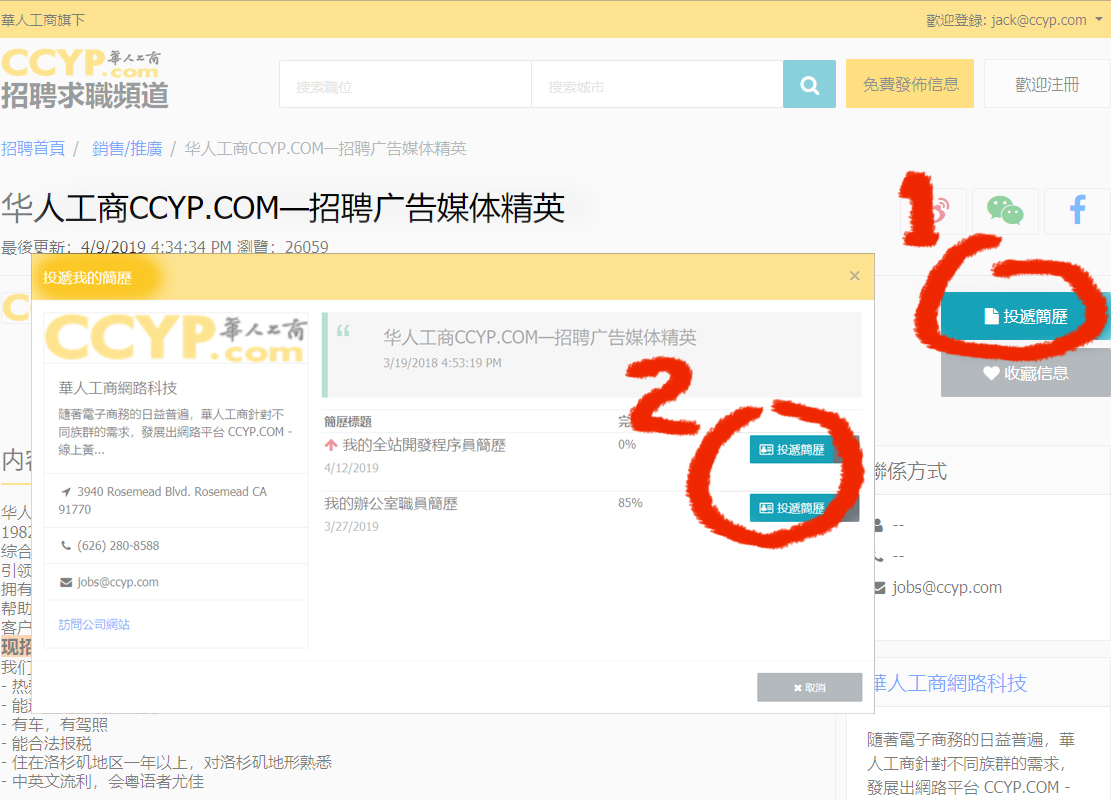Share the job via the Facebook icon

(1077, 210)
